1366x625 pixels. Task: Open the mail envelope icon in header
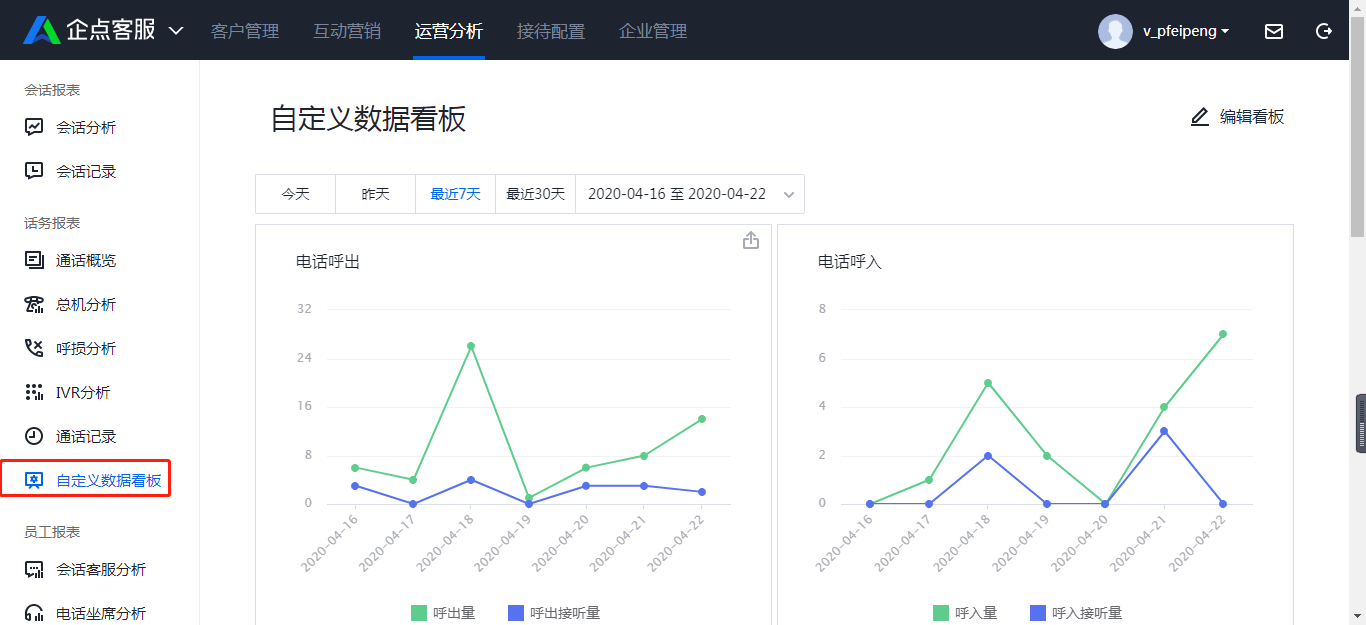(x=1274, y=31)
